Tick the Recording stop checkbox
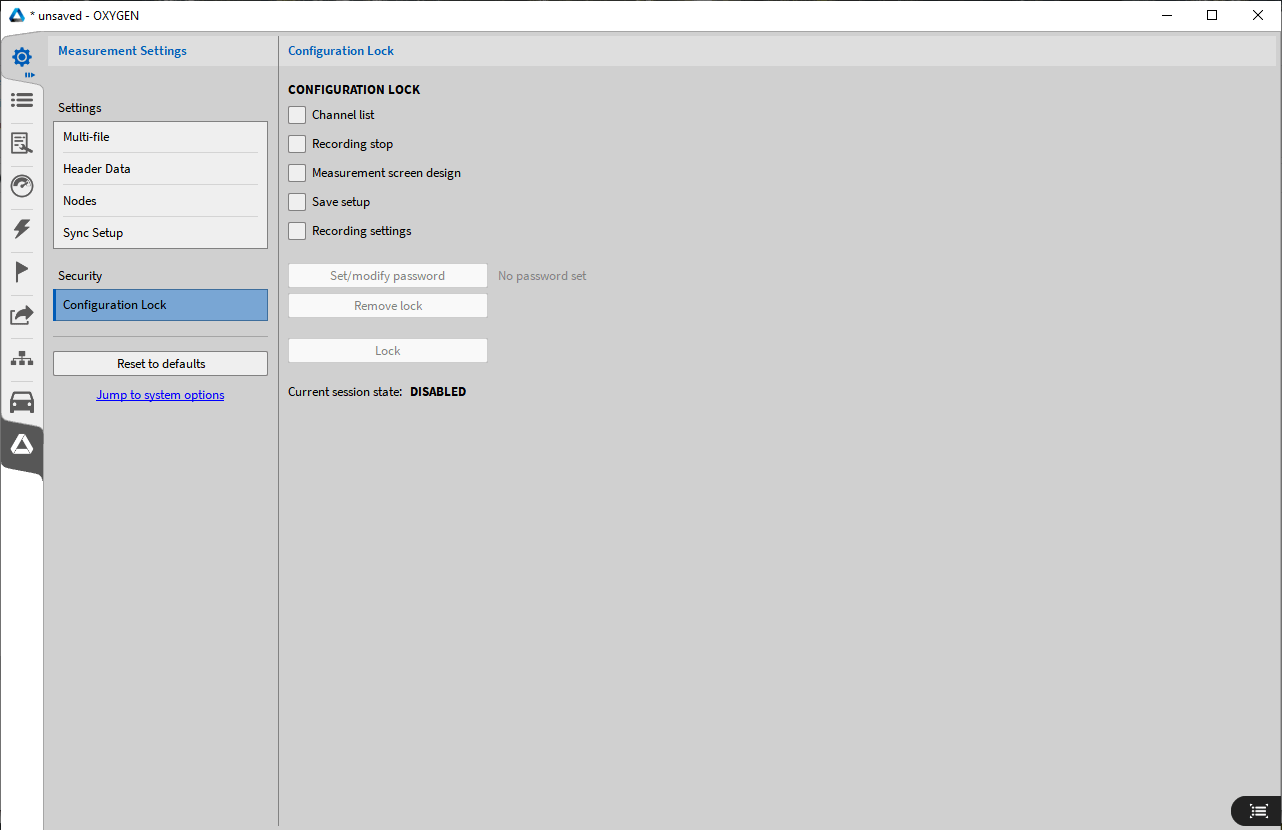The width and height of the screenshot is (1282, 830). click(297, 144)
